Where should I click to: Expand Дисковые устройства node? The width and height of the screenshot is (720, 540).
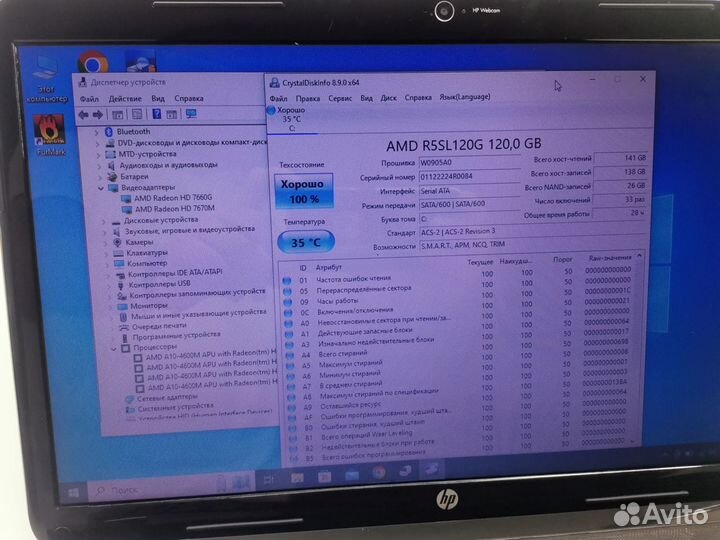click(x=104, y=221)
